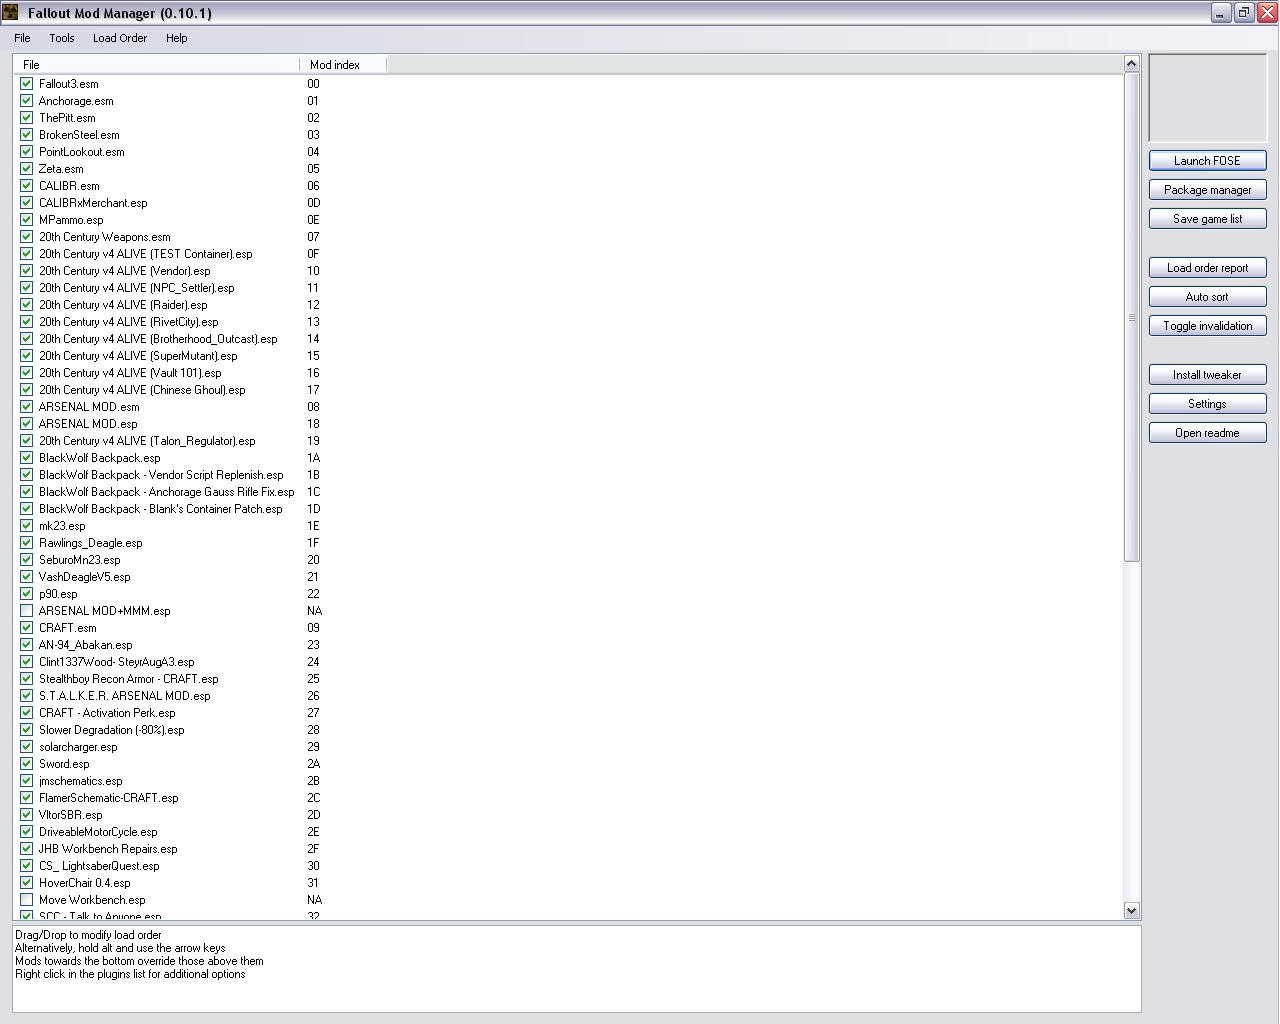Uncheck the HoverChair 0.4.esp checkbox

point(27,883)
